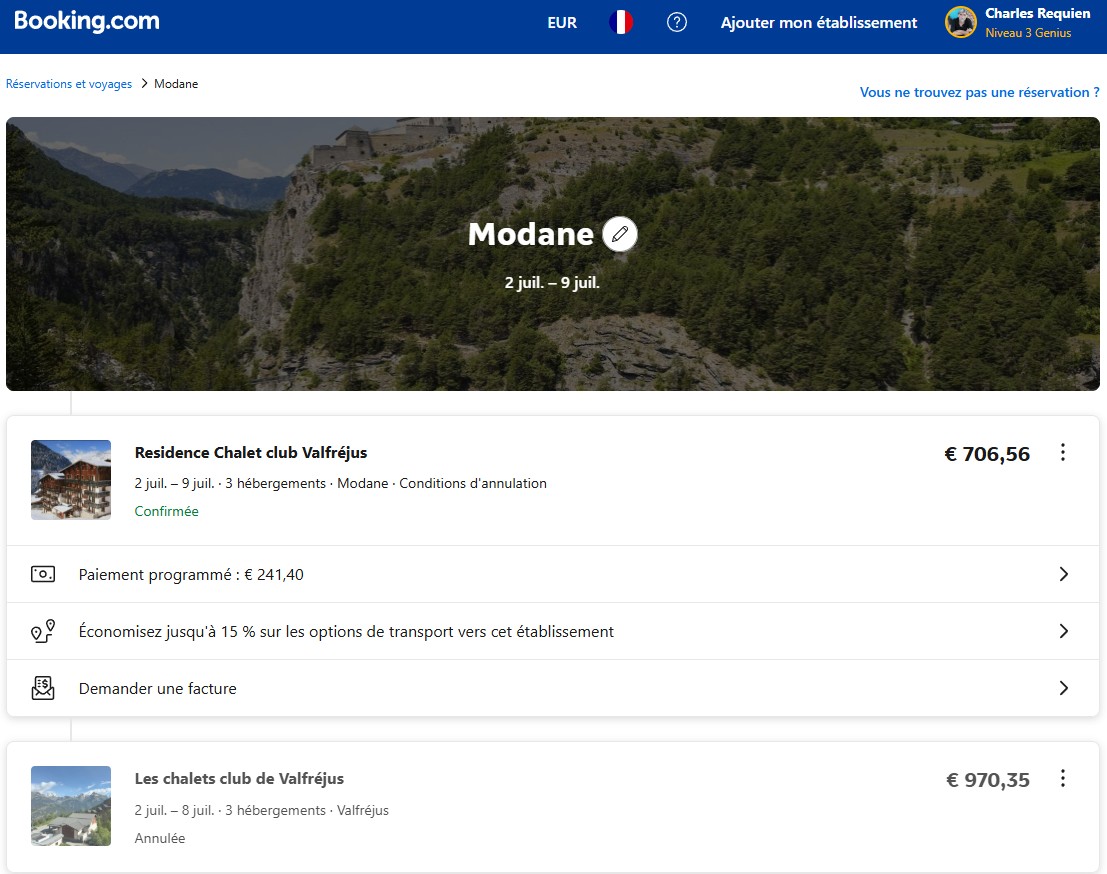1107x874 pixels.
Task: Click Vous ne trouvez pas une réservation link
Action: (979, 92)
